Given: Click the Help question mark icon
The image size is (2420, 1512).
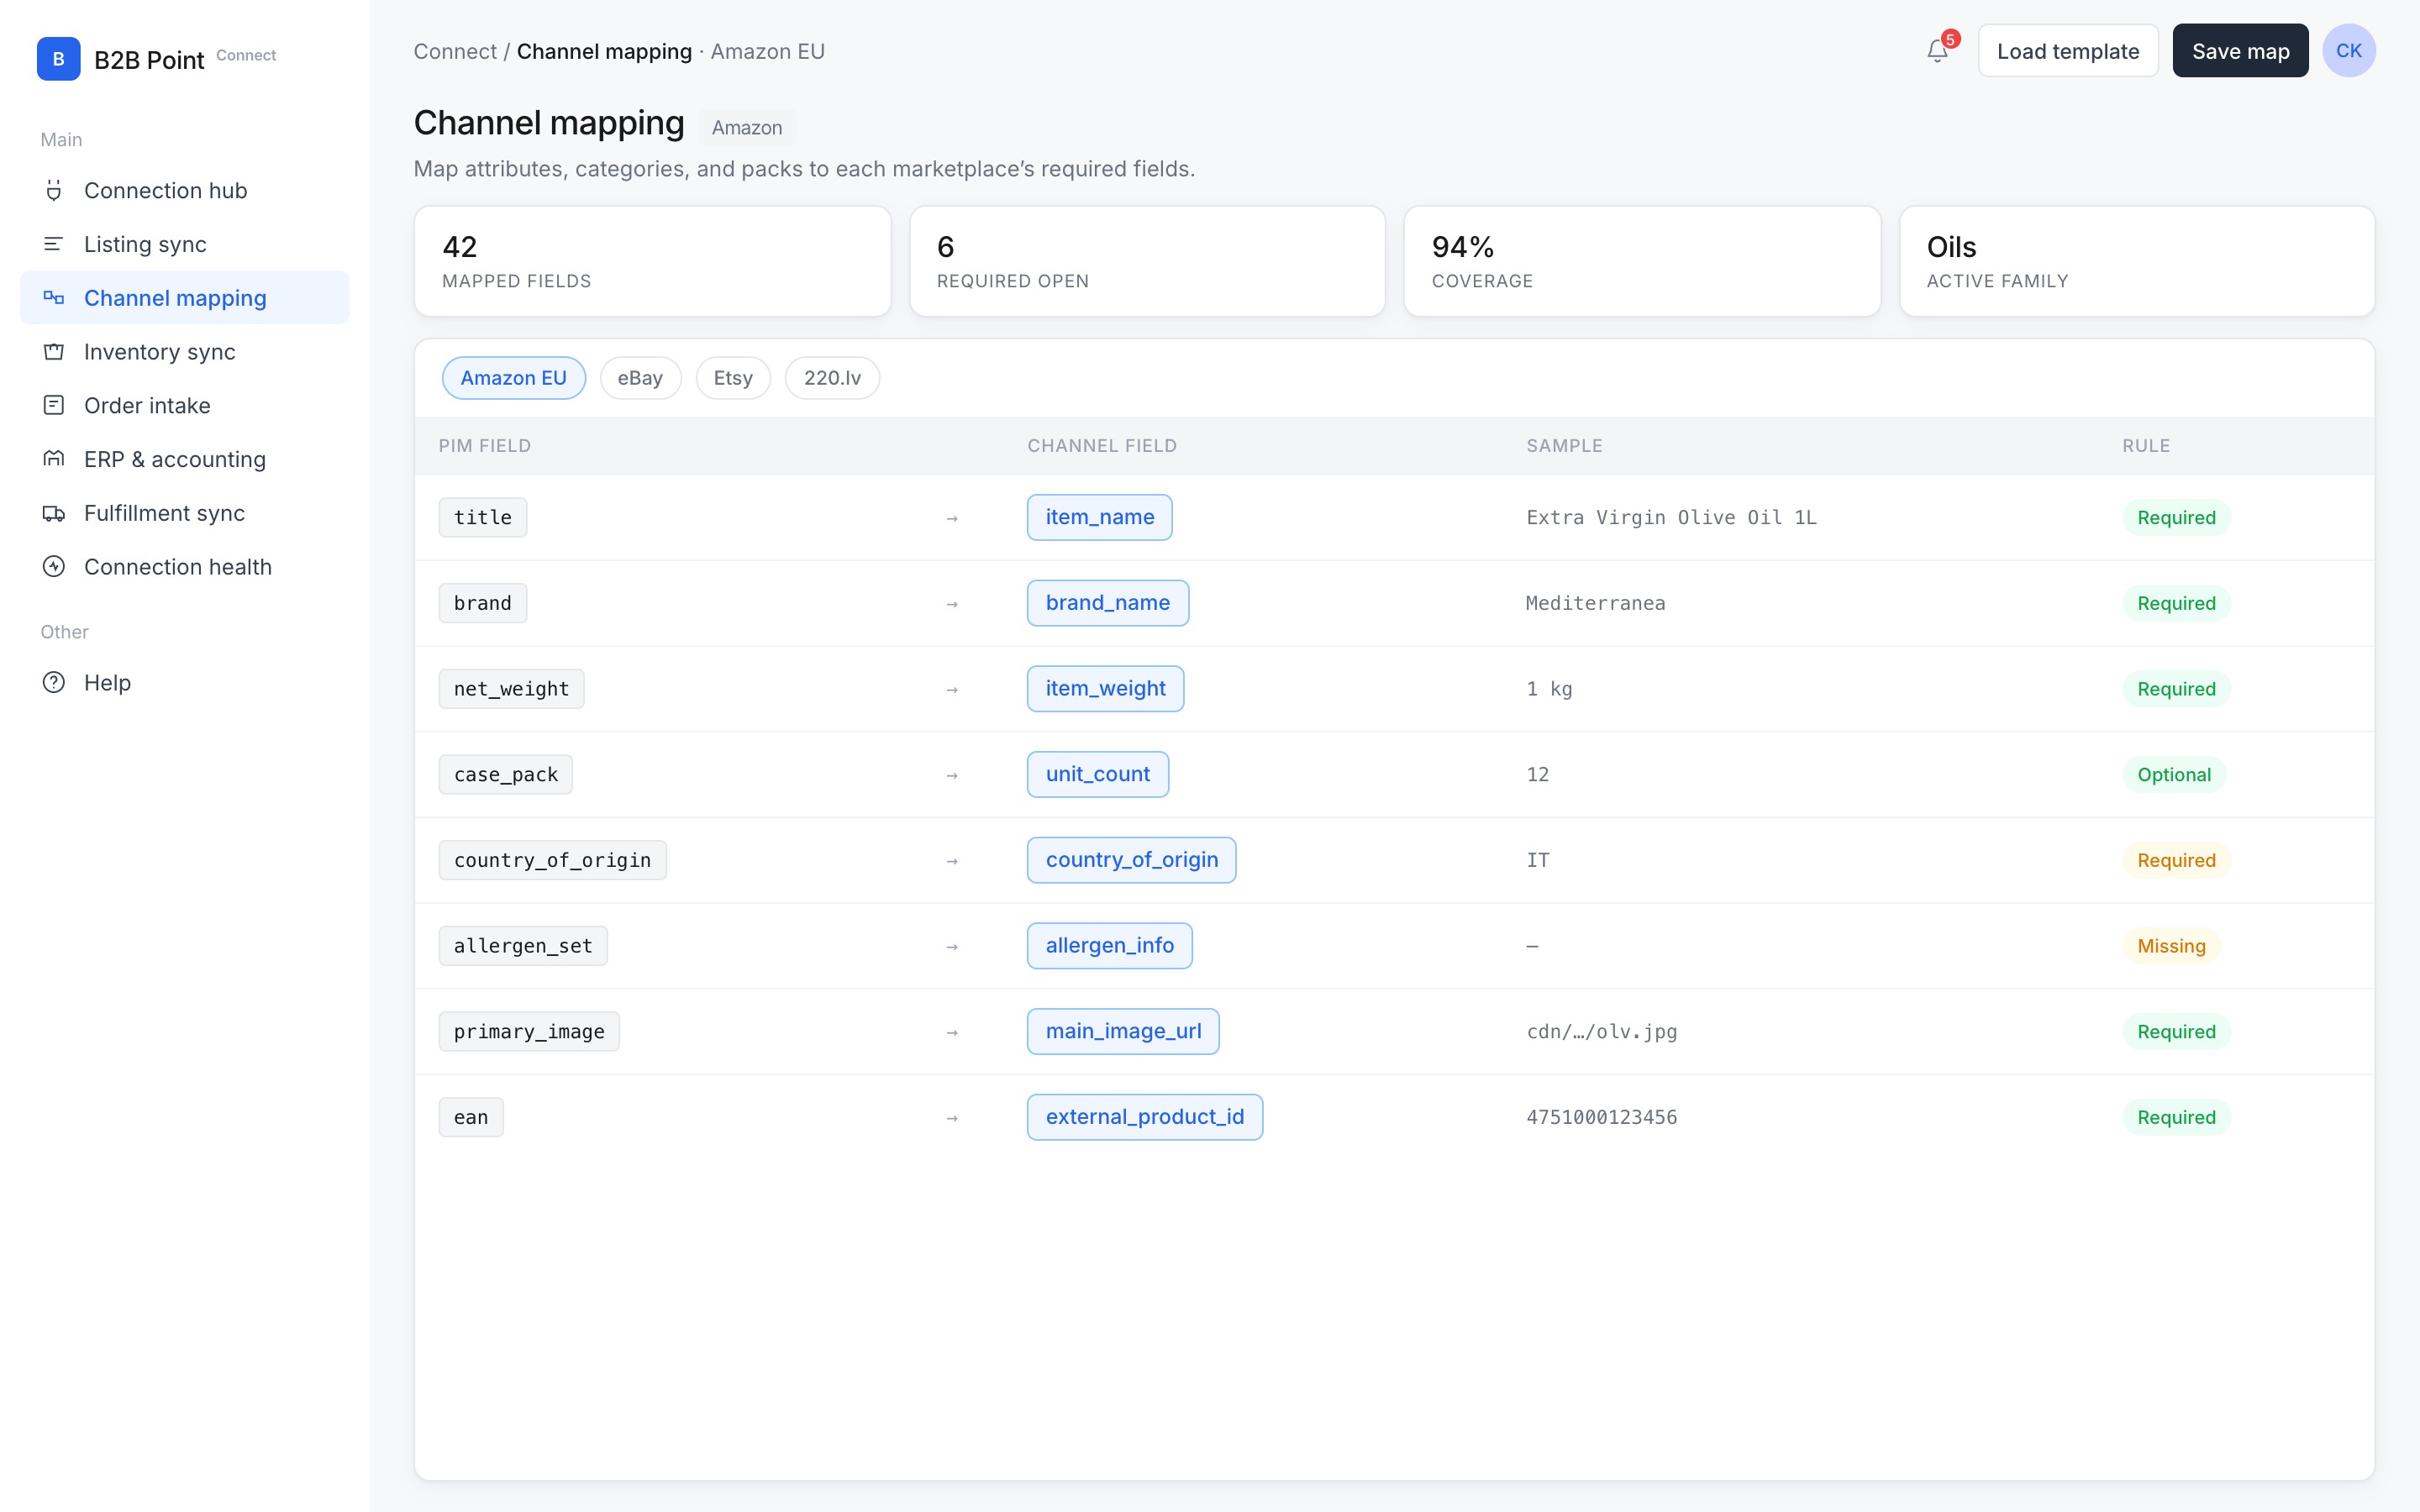Looking at the screenshot, I should pos(54,682).
